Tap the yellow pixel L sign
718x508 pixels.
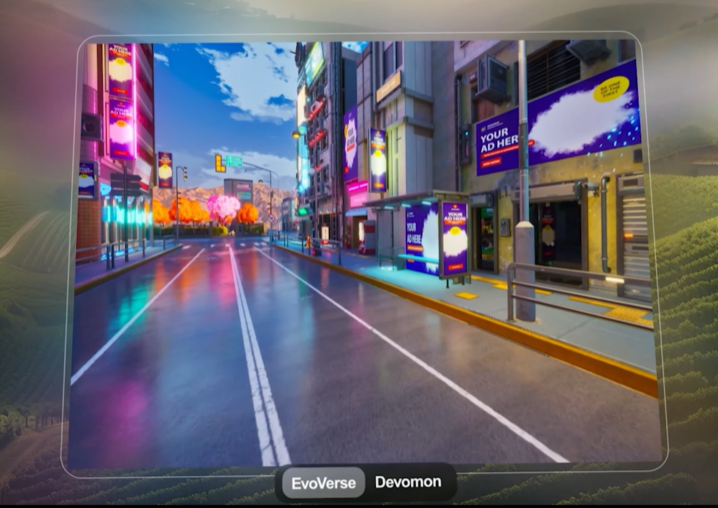[x=220, y=163]
